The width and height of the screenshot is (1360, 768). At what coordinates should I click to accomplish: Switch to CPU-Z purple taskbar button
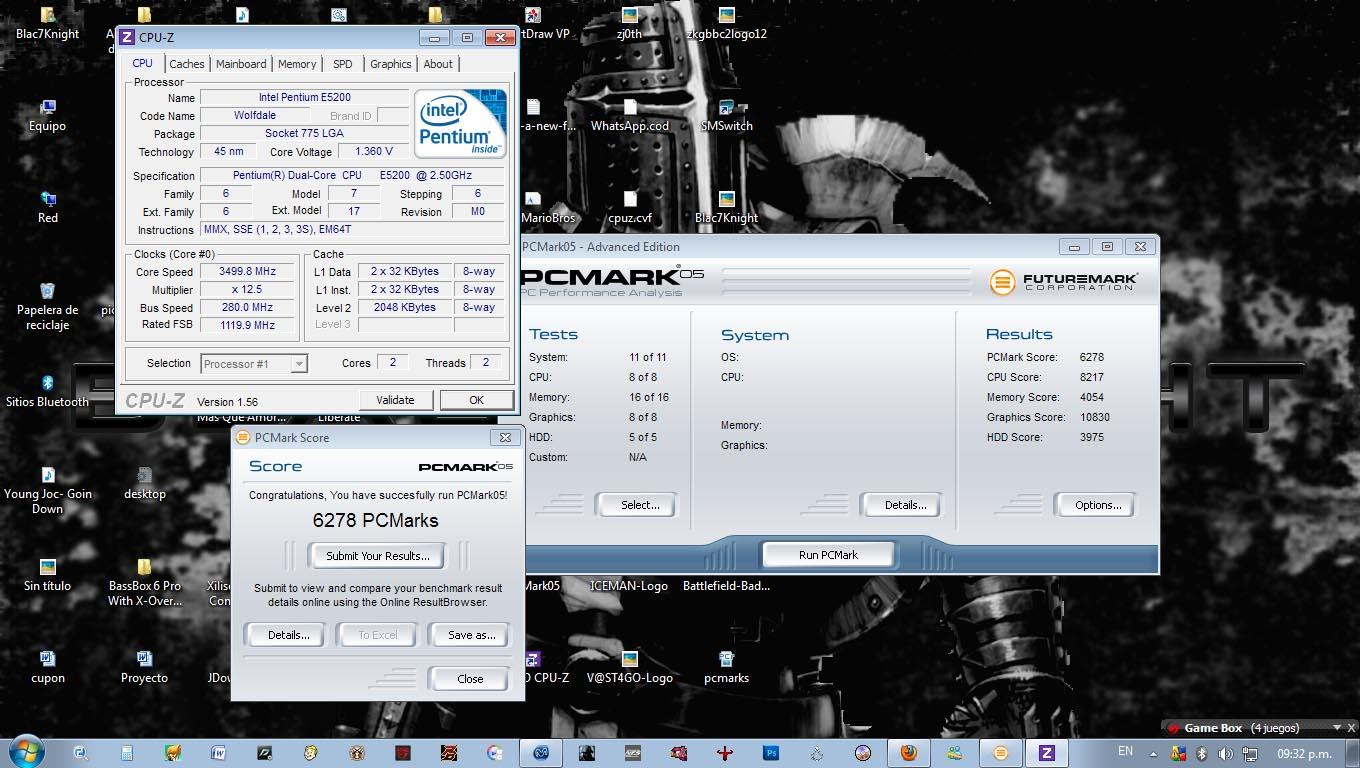click(x=1046, y=753)
